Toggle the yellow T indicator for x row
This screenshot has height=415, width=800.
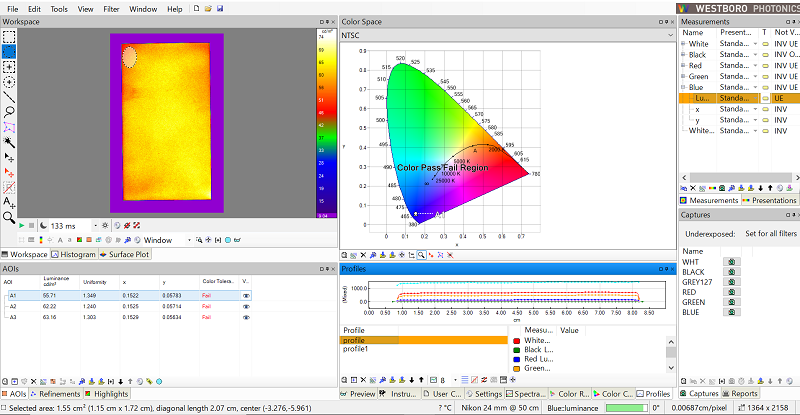click(765, 109)
